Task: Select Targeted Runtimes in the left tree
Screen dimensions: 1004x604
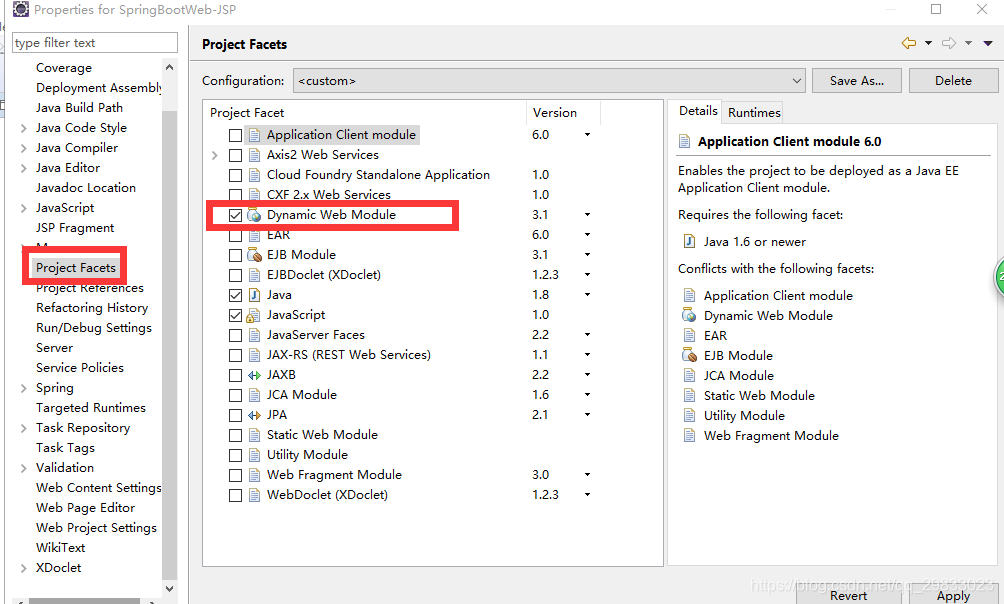Action: tap(90, 408)
